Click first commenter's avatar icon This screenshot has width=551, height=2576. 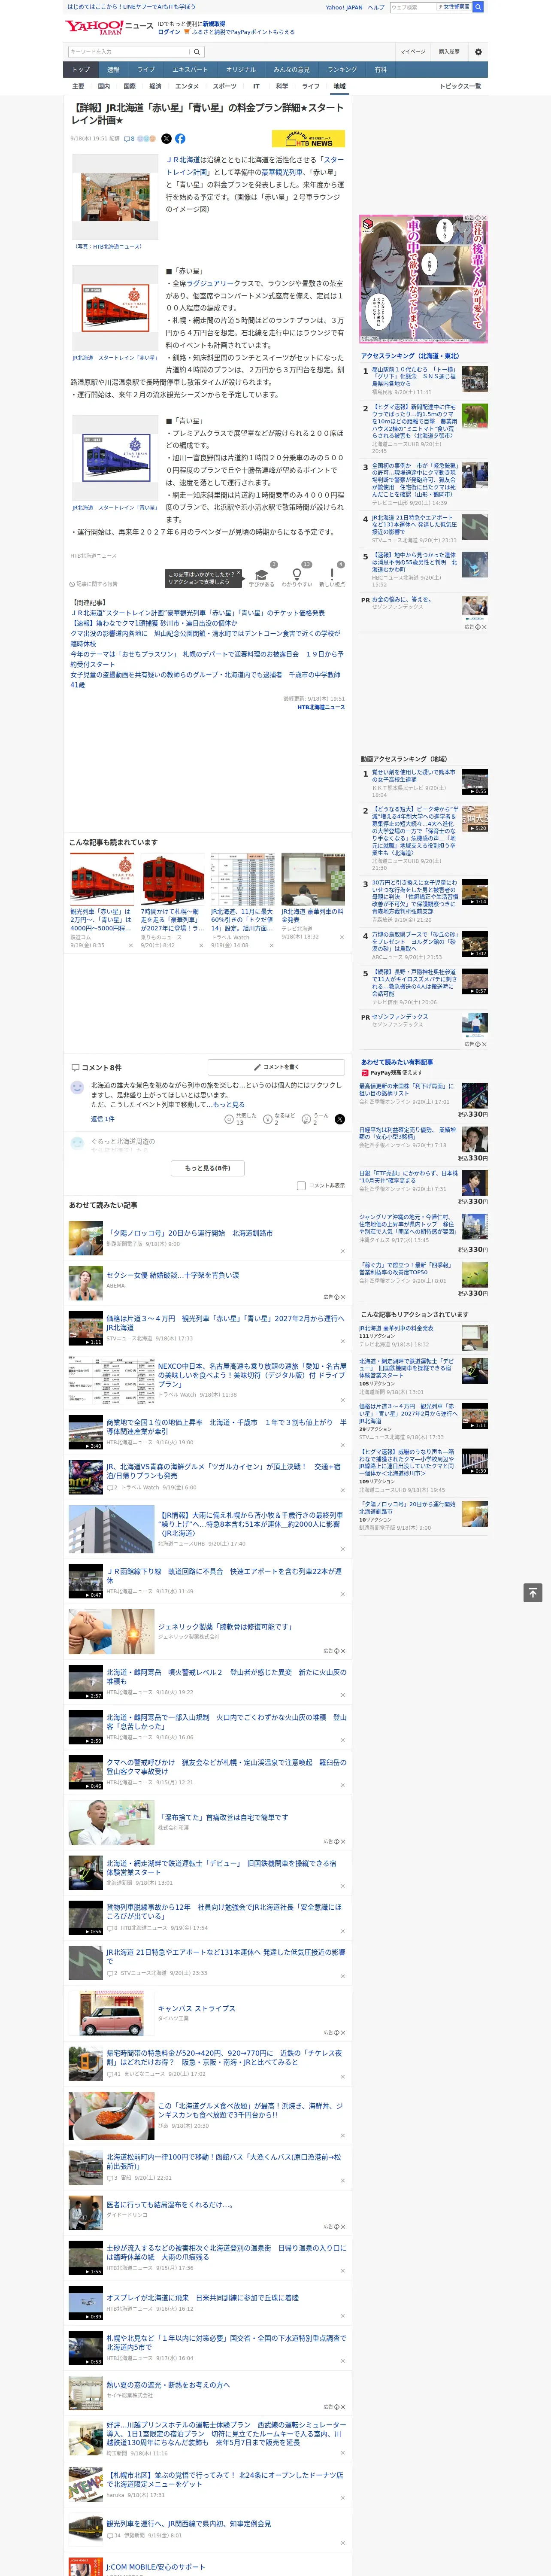[x=77, y=1087]
